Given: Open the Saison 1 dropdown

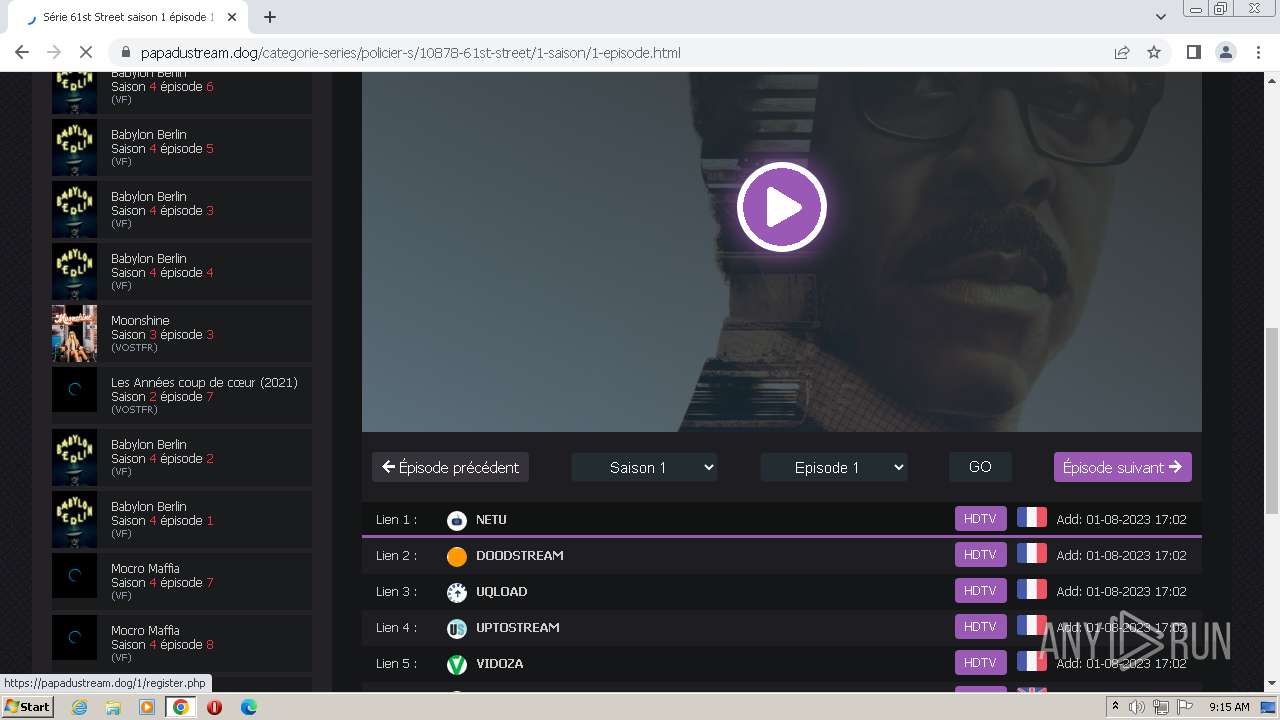Looking at the screenshot, I should click(x=645, y=467).
